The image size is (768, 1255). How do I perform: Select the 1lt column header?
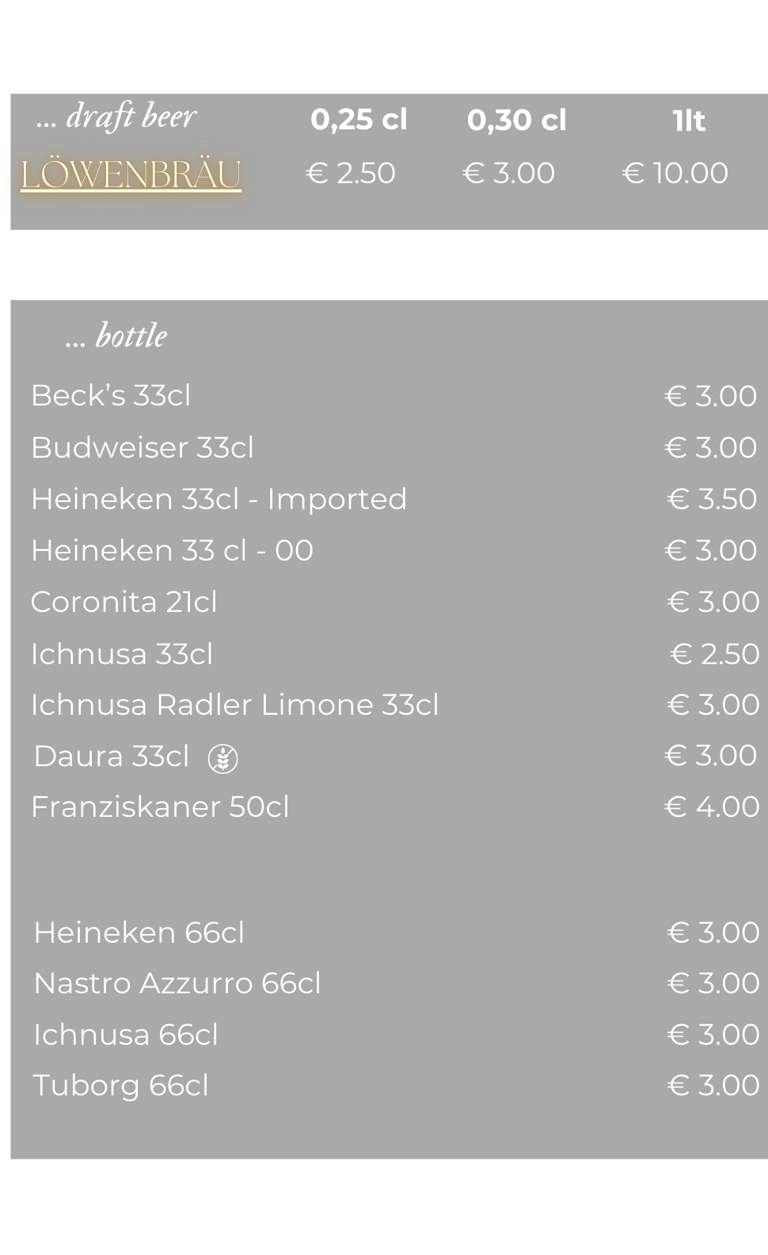tap(688, 121)
